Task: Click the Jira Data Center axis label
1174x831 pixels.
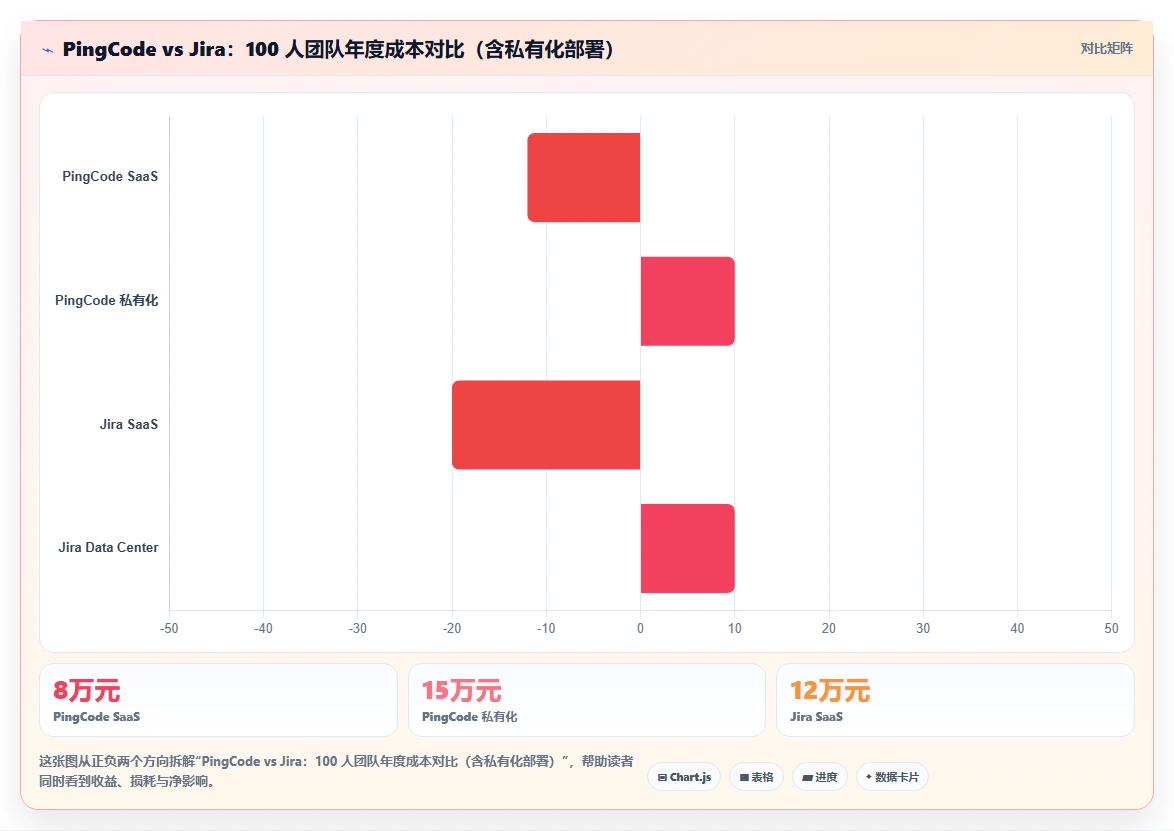Action: (x=109, y=547)
